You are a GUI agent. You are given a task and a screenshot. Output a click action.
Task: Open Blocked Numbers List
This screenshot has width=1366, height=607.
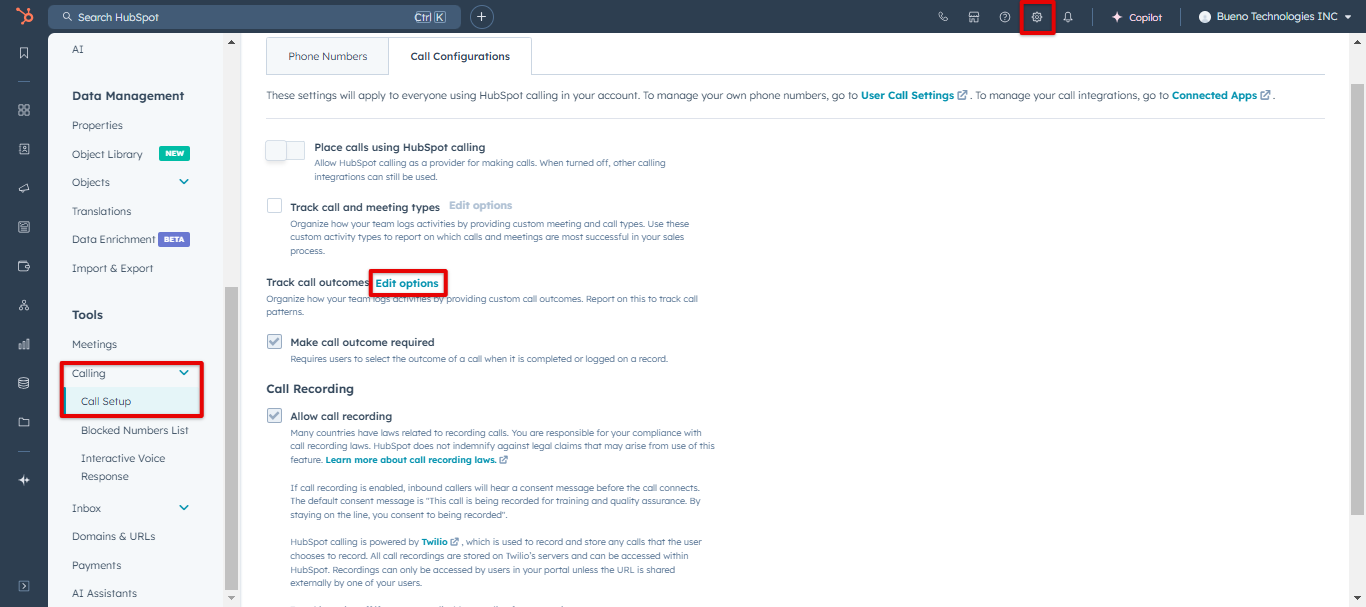pyautogui.click(x=135, y=430)
